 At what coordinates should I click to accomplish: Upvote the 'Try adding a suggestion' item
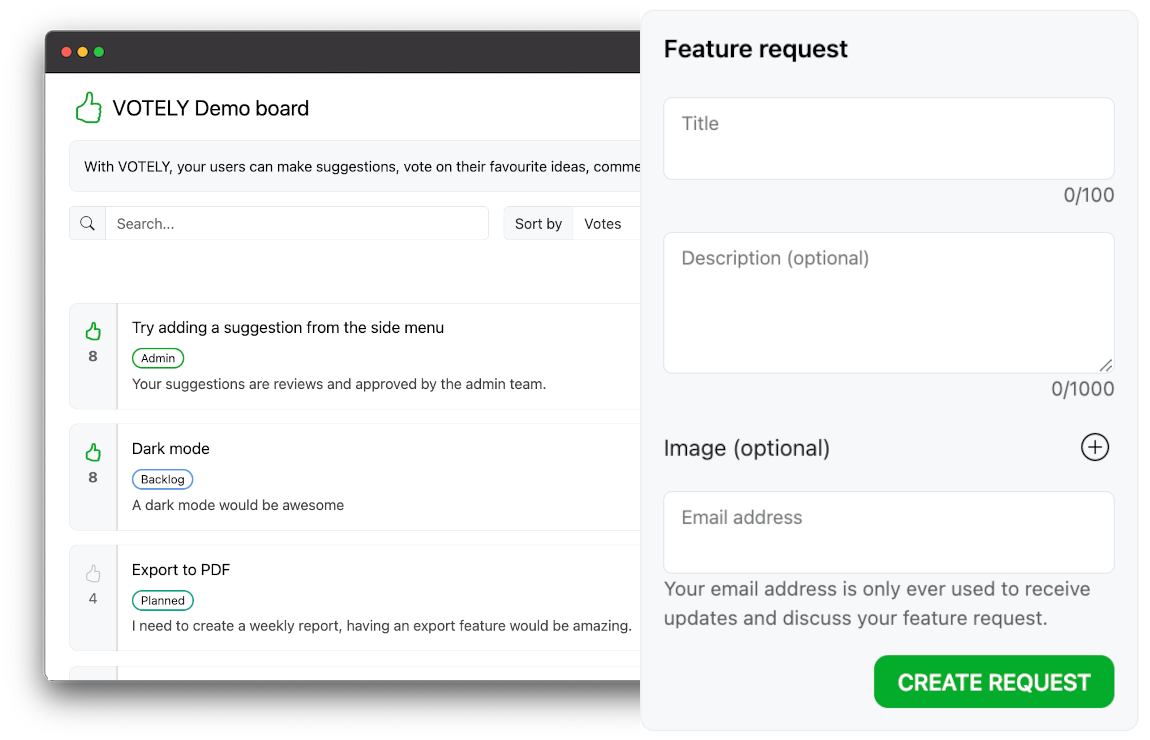coord(93,331)
